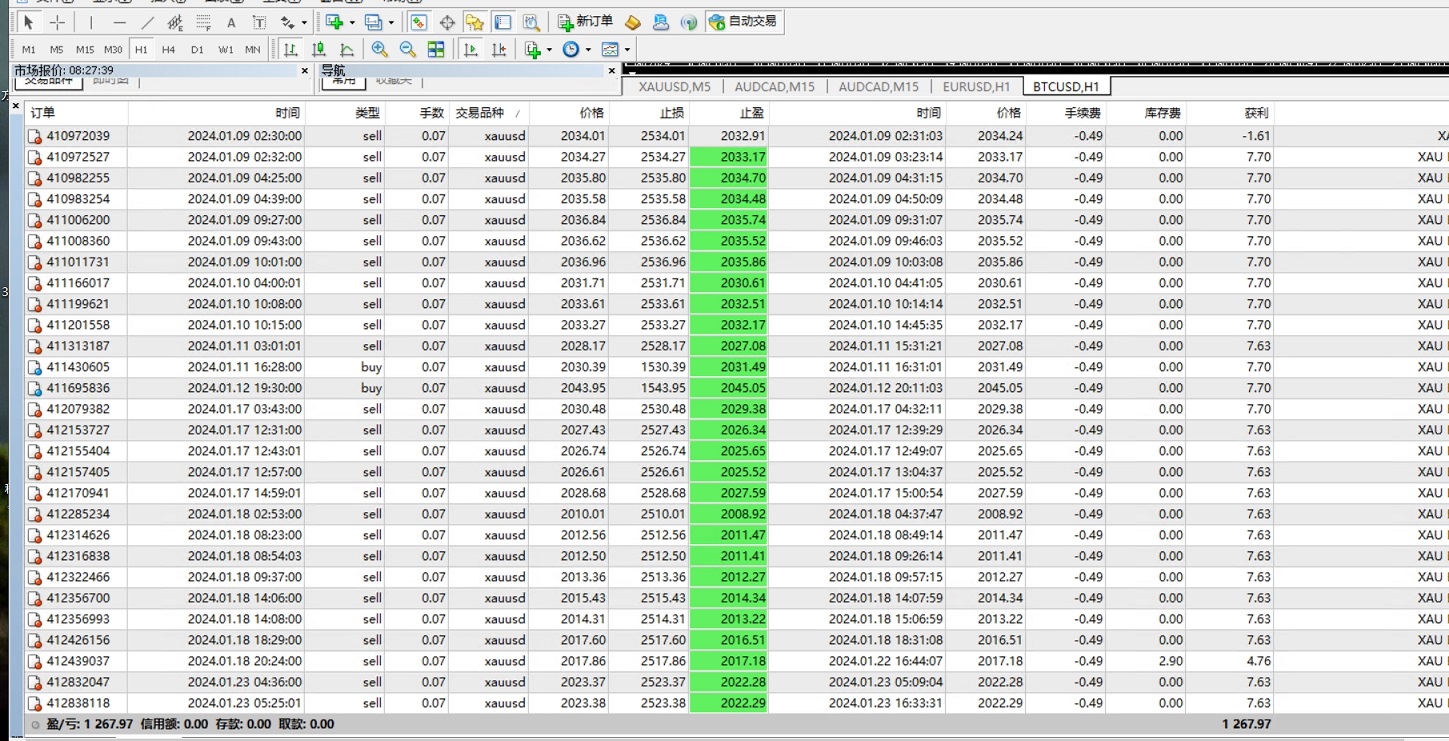The image size is (1449, 741).
Task: Click the New Order button
Action: point(586,21)
